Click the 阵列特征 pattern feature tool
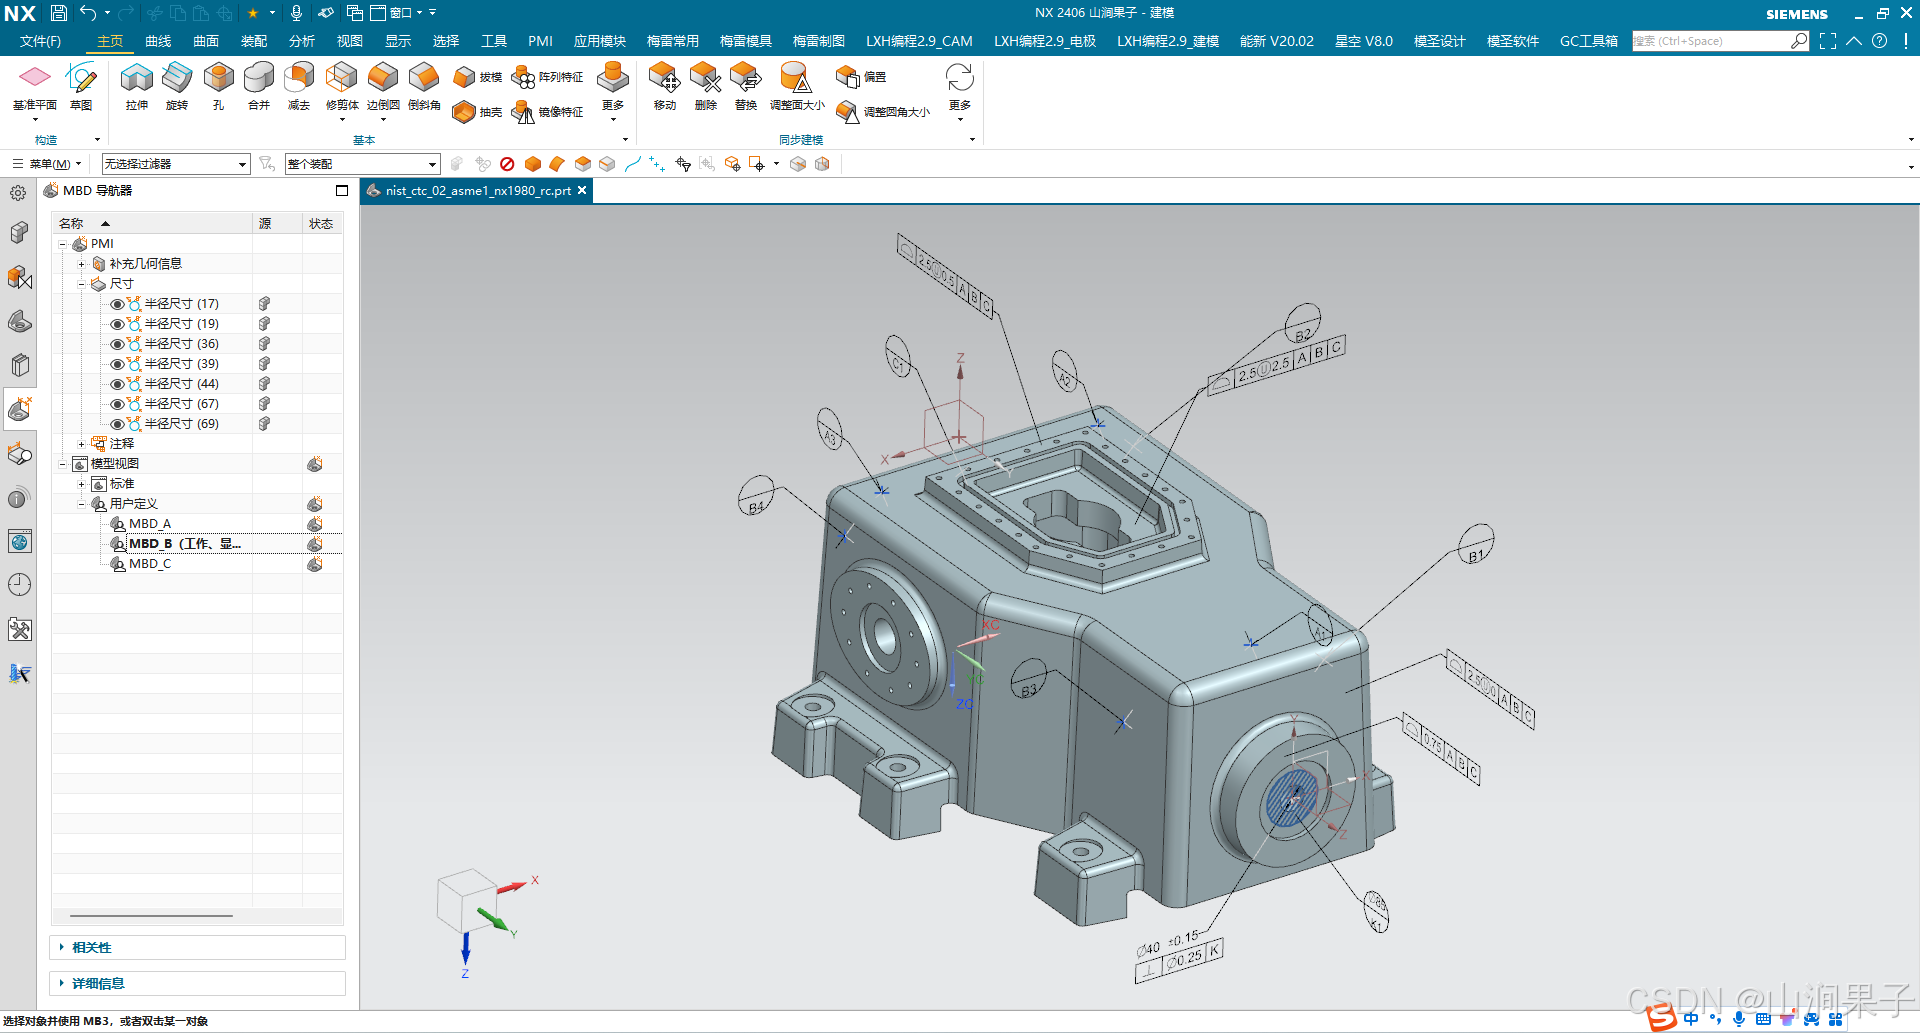Screen dimensions: 1920x1033 [547, 77]
